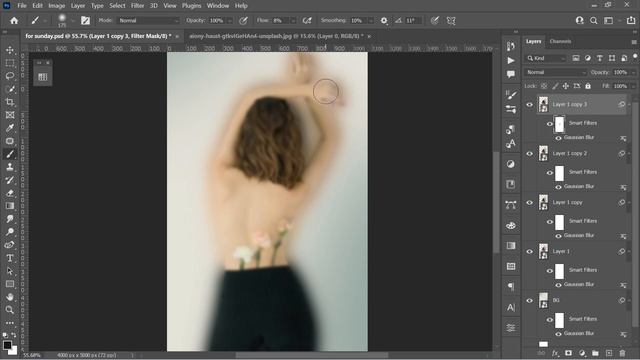The image size is (640, 360).
Task: Select the Horizontal Type tool
Action: (10, 258)
